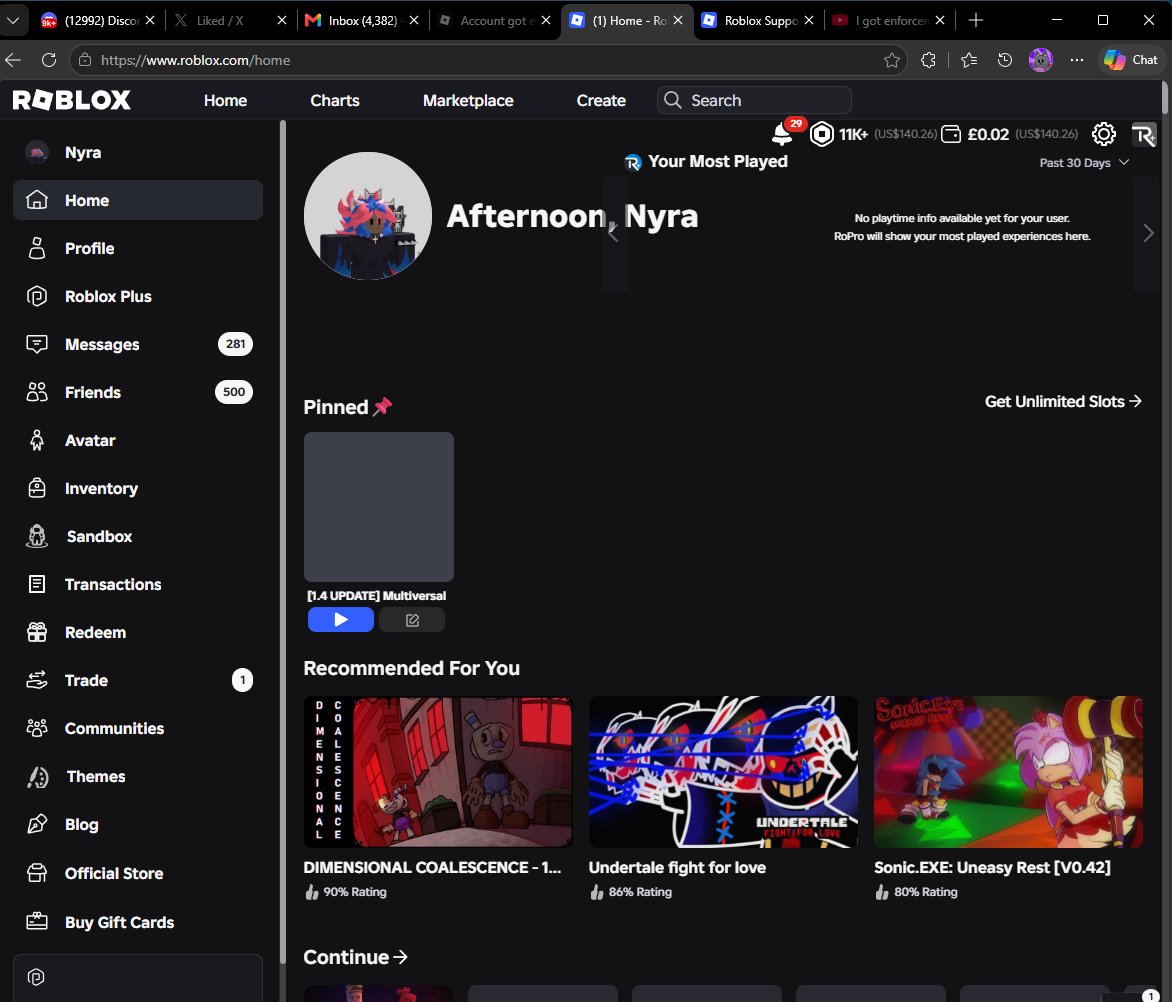Open new browser tab

click(x=975, y=20)
